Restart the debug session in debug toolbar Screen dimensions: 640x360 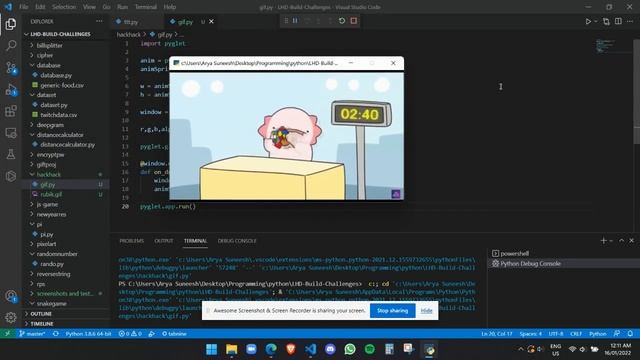[x=342, y=21]
